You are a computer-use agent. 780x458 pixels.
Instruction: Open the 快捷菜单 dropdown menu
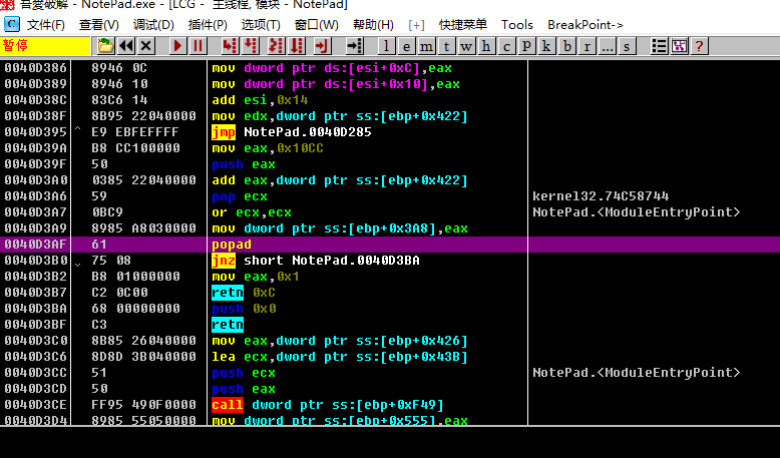(463, 24)
